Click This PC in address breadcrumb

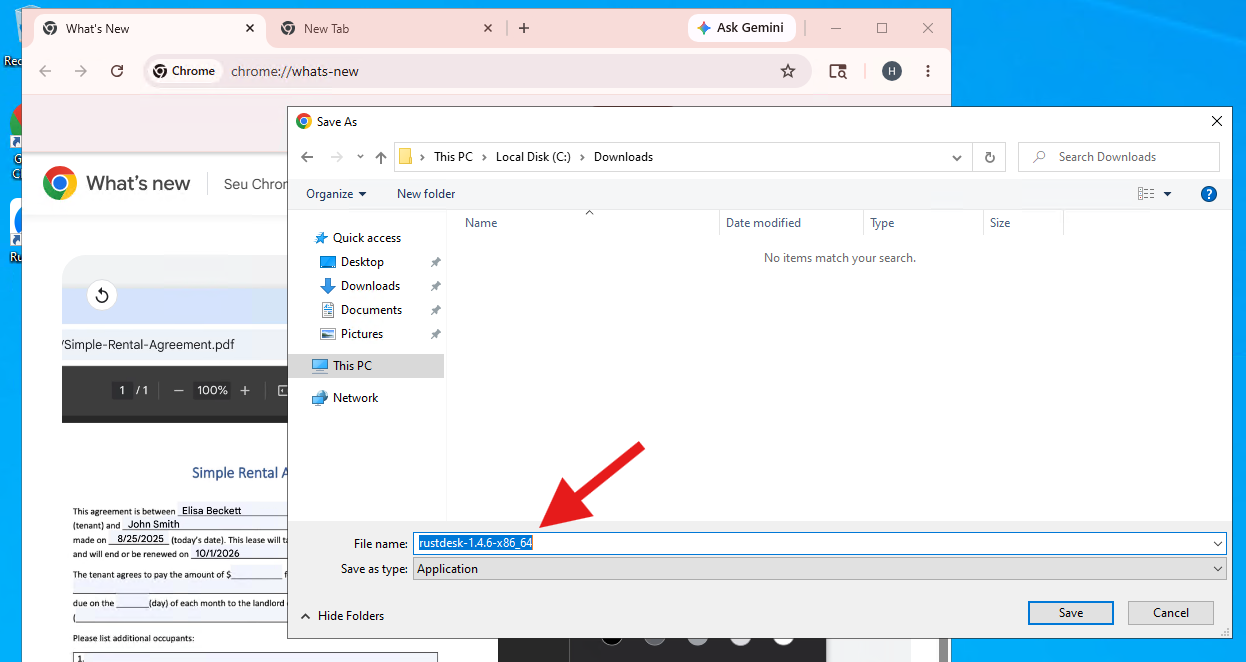453,157
